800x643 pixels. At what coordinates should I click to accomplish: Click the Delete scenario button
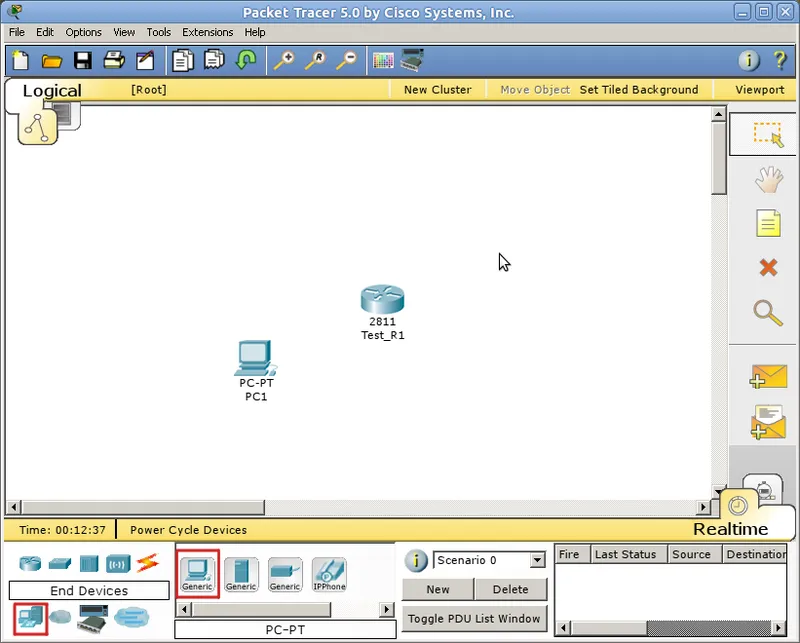click(x=511, y=589)
